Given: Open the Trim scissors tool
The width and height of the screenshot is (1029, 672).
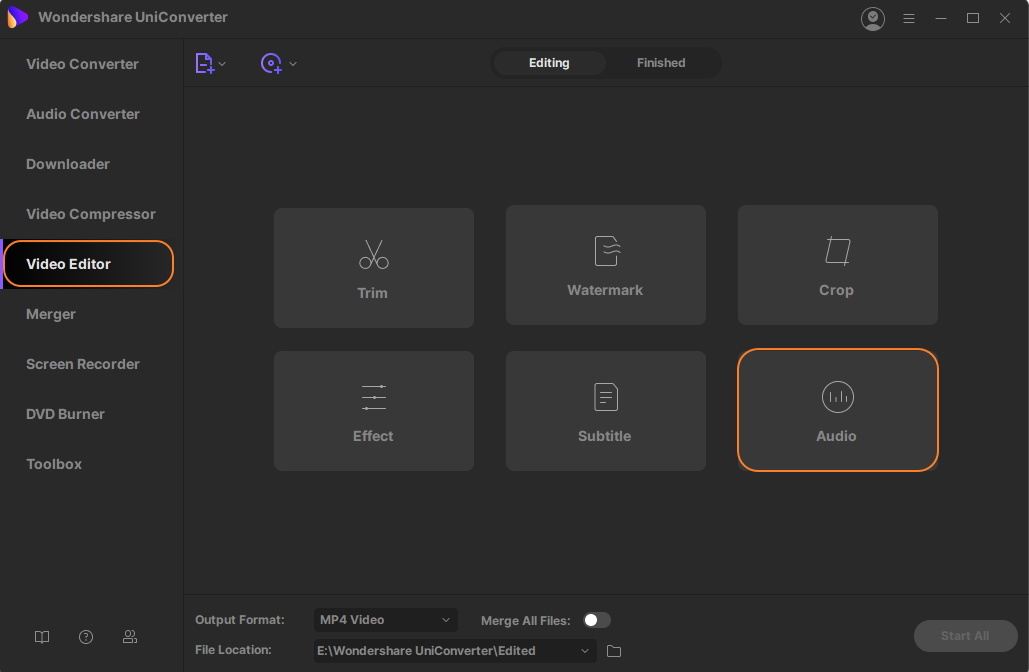Looking at the screenshot, I should pos(373,268).
